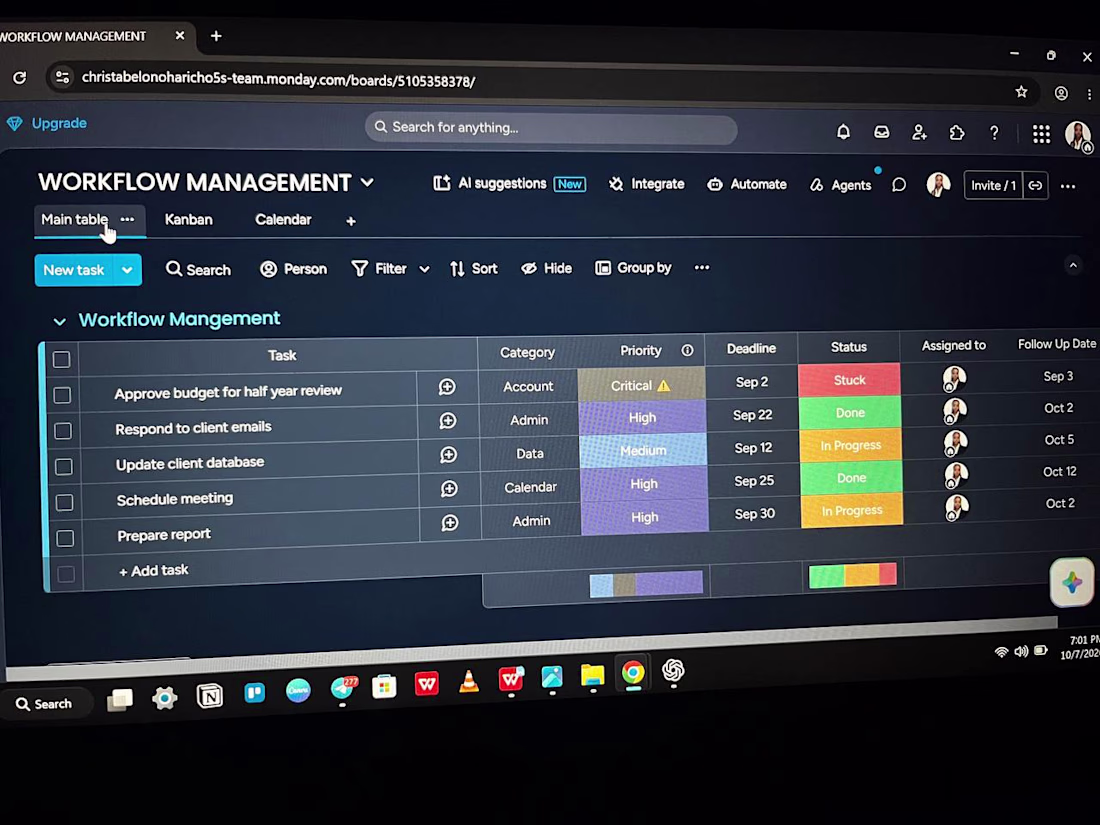This screenshot has width=1100, height=825.
Task: Open the help question mark
Action: point(994,133)
